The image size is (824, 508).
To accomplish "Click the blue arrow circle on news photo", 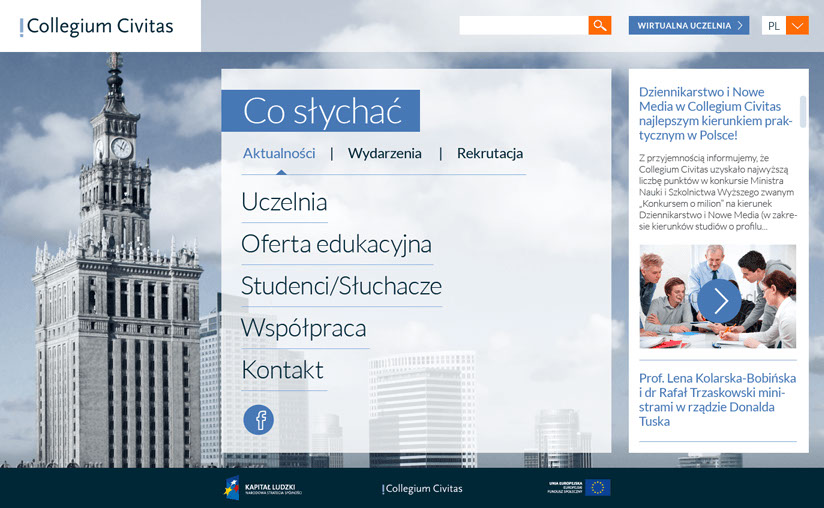I will (x=719, y=301).
